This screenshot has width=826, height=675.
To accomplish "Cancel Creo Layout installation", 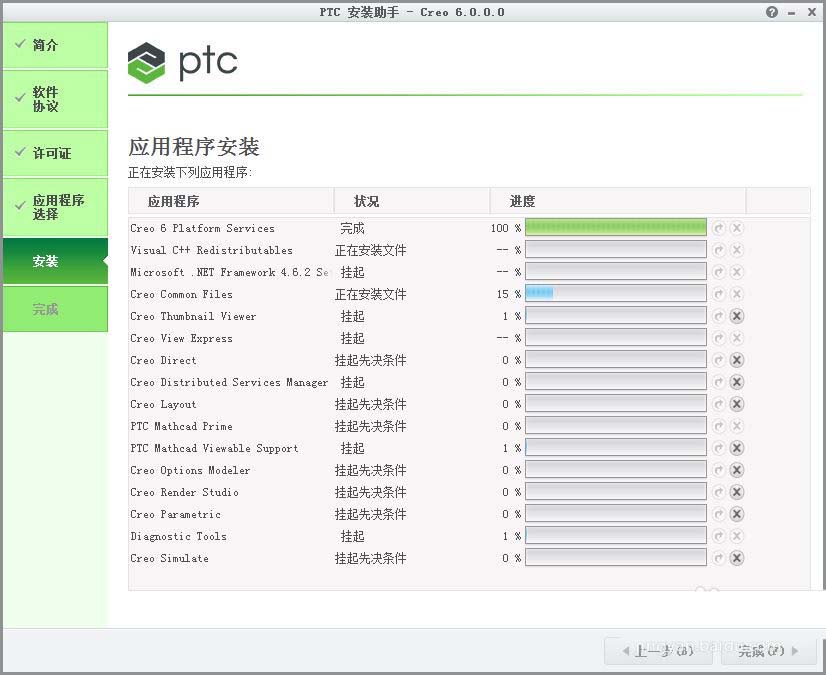I will click(x=736, y=404).
